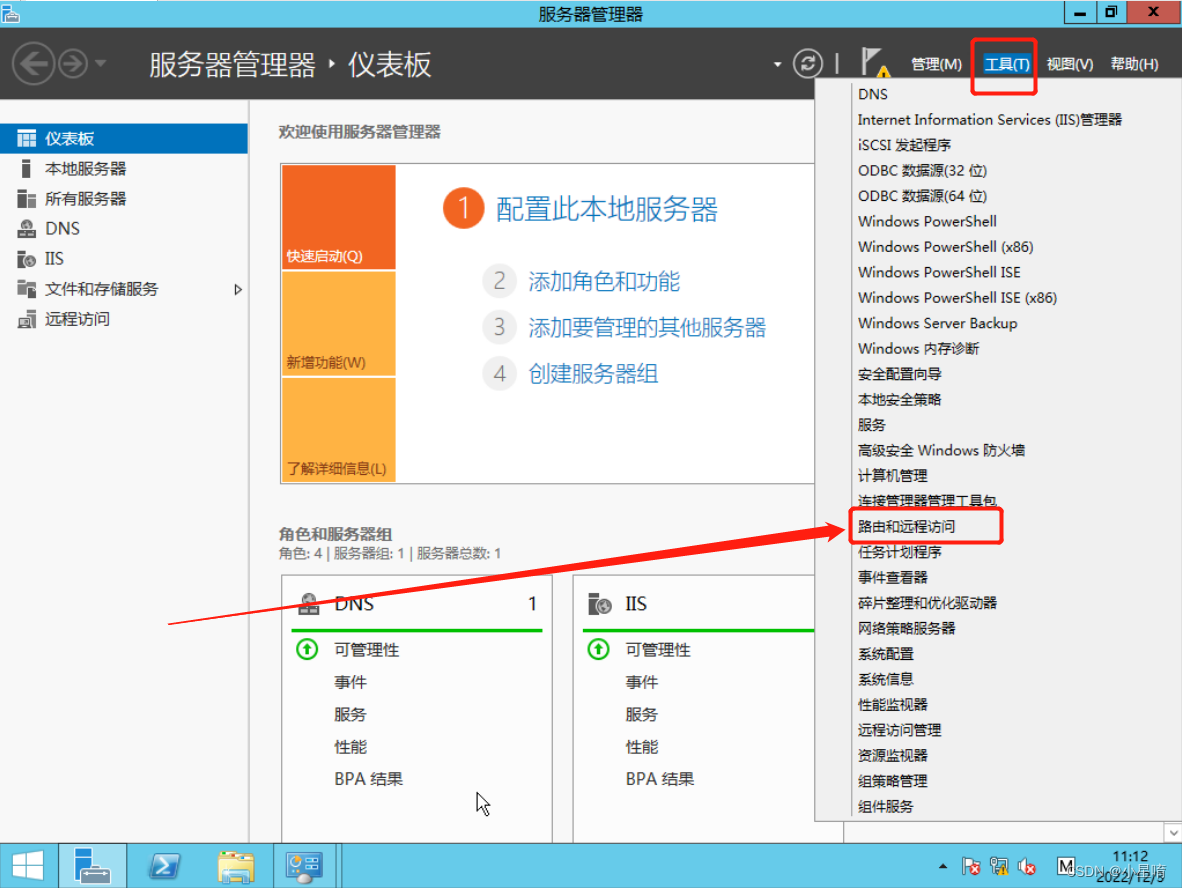Image resolution: width=1182 pixels, height=888 pixels.
Task: Expand the 文件和存储服务 arrow
Action: pos(238,289)
